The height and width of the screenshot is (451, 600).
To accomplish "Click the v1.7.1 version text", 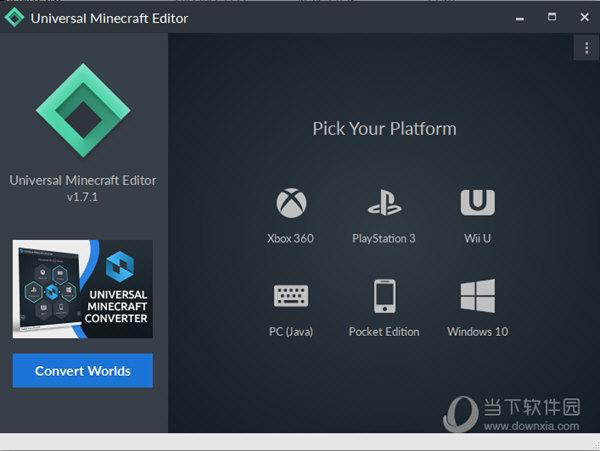I will [82, 197].
